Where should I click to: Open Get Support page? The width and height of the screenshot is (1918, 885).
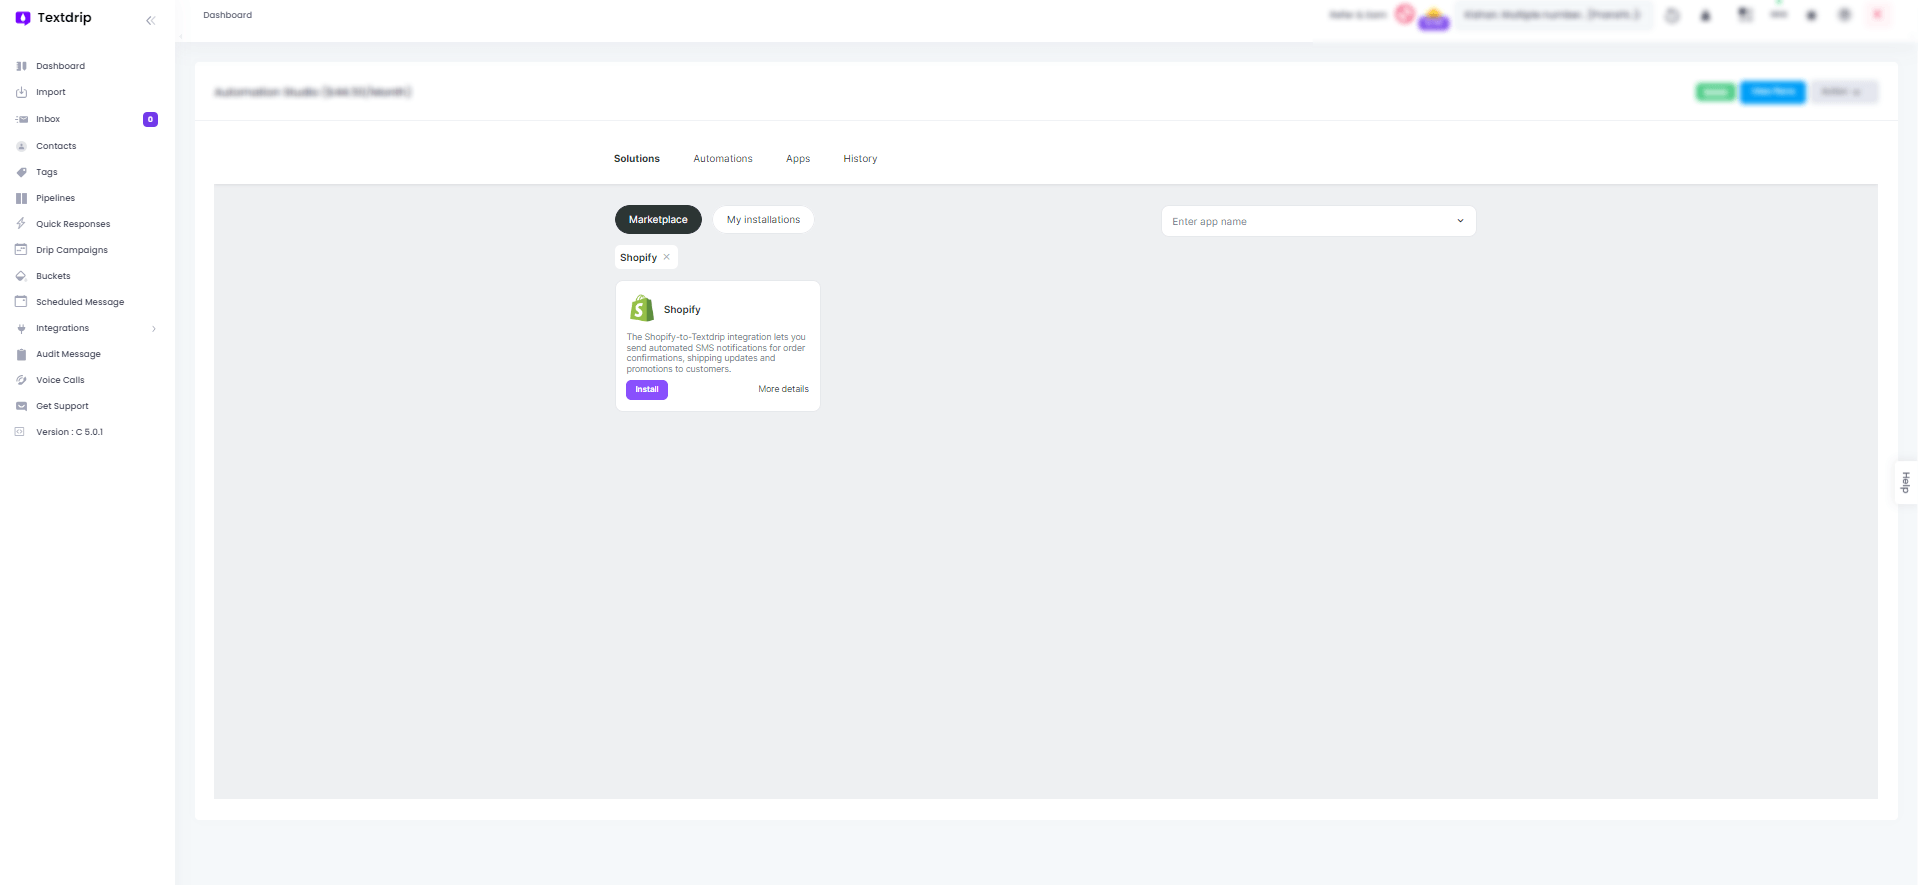(x=62, y=406)
